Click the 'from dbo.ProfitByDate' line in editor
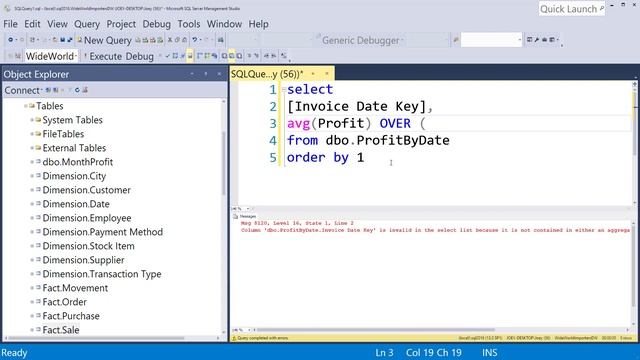The height and width of the screenshot is (360, 640). 368,140
